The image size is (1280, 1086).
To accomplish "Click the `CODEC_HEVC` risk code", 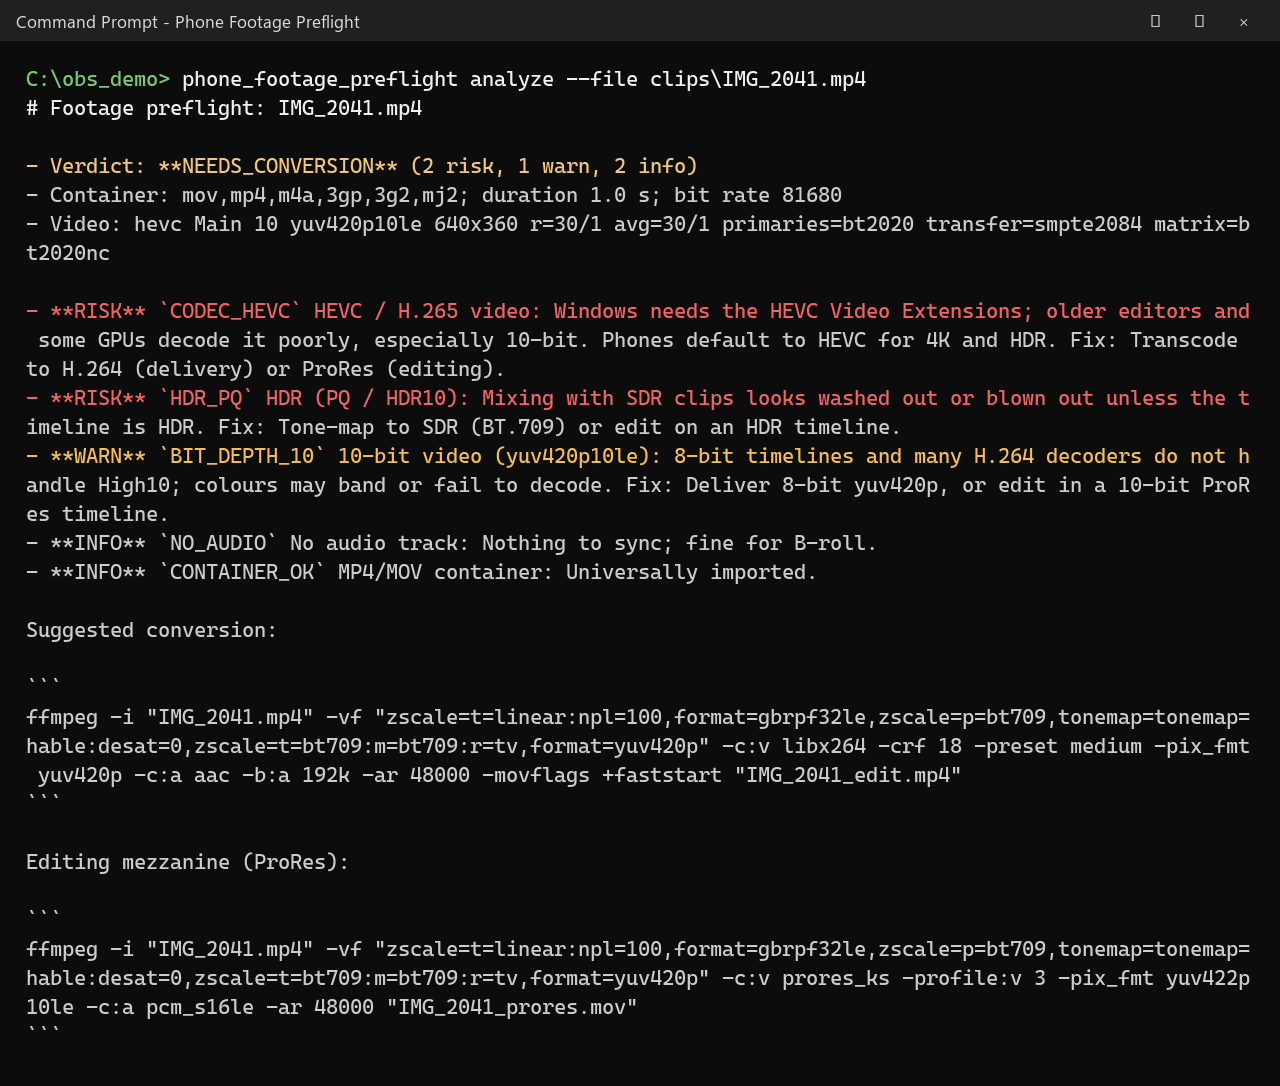I will (230, 311).
